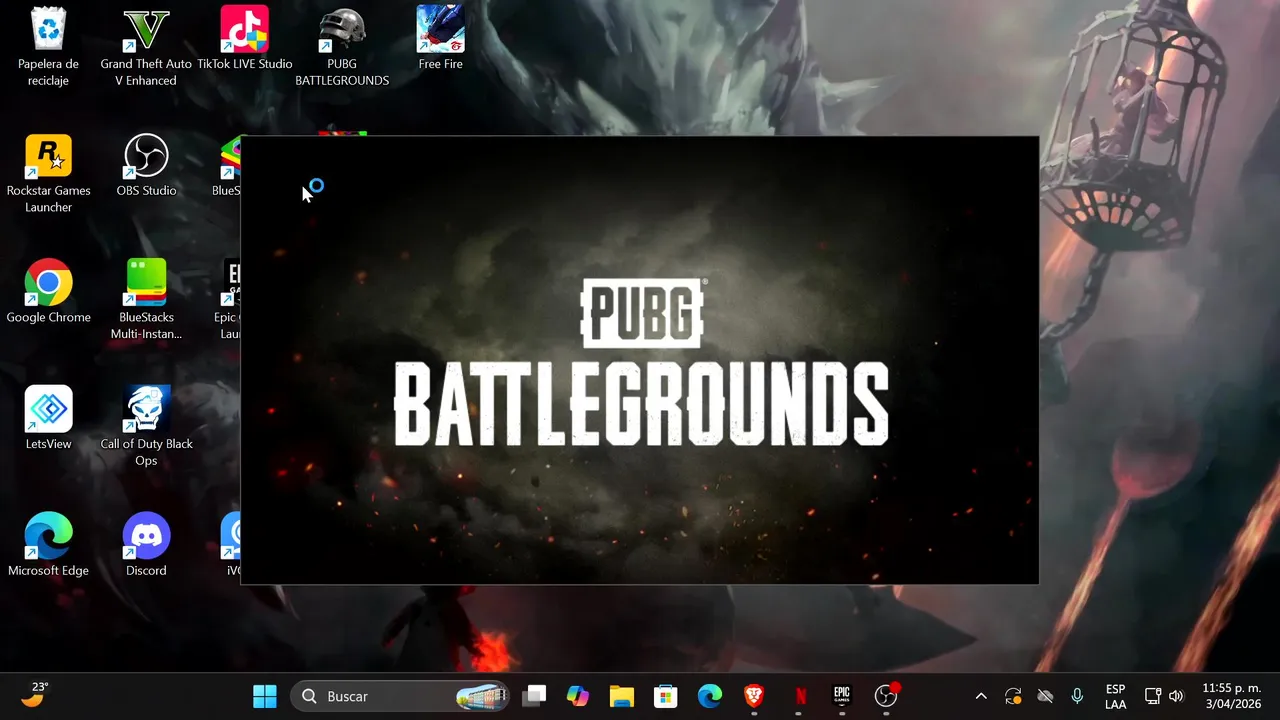1280x720 pixels.
Task: Click the OBS Studio desktop shortcut
Action: click(146, 165)
